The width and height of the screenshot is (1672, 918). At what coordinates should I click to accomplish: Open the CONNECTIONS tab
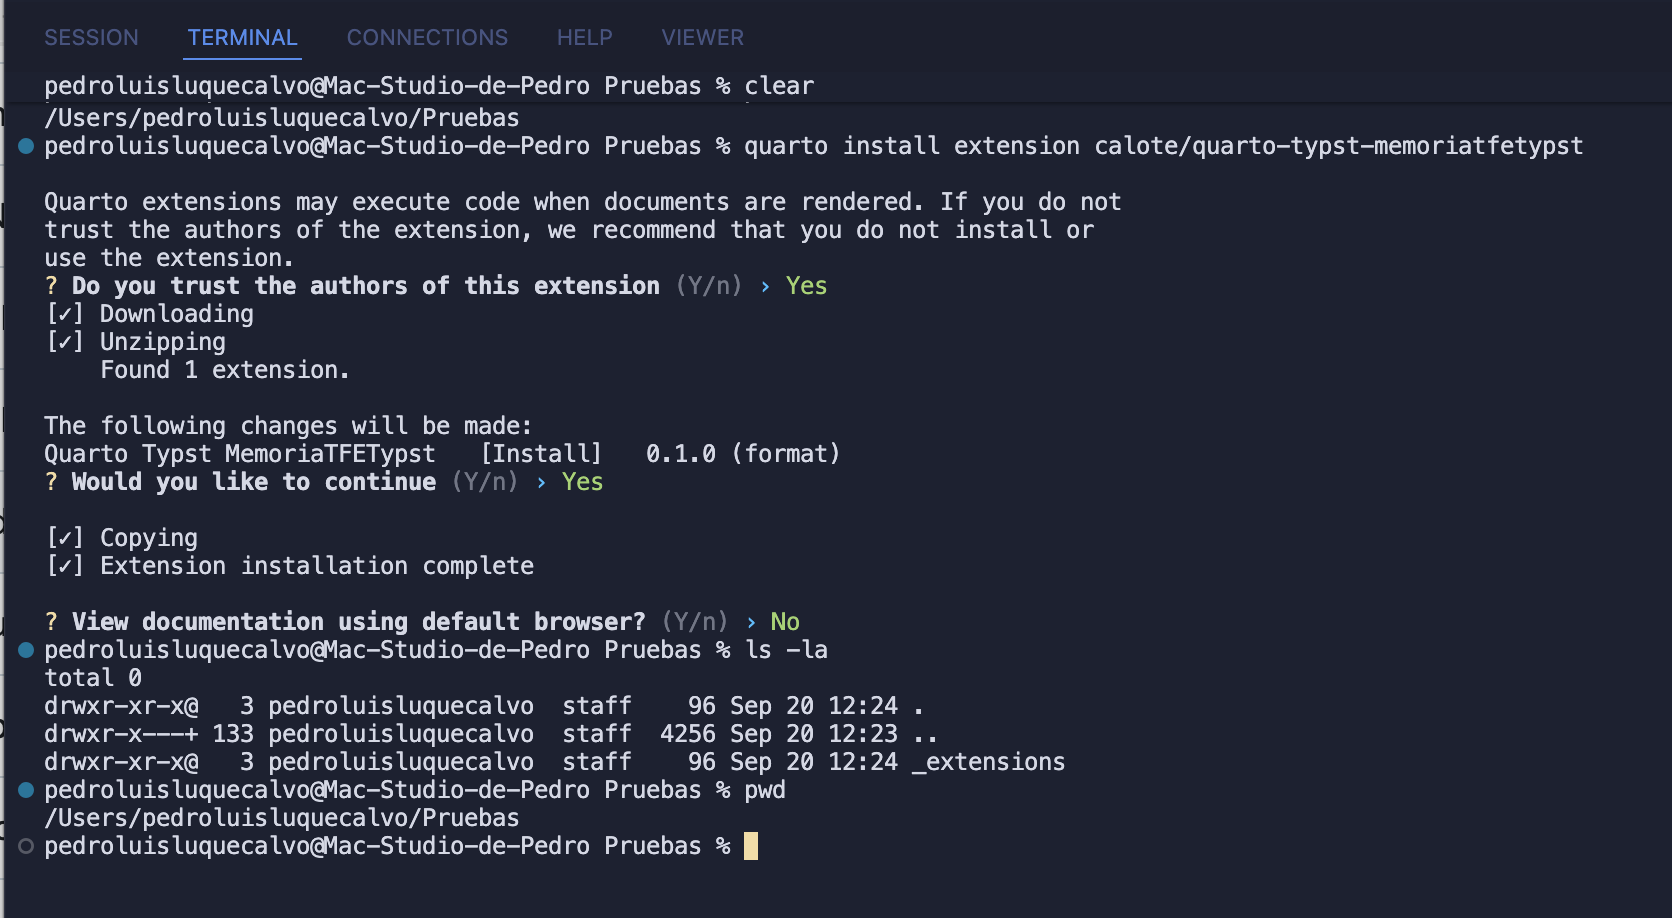tap(427, 38)
